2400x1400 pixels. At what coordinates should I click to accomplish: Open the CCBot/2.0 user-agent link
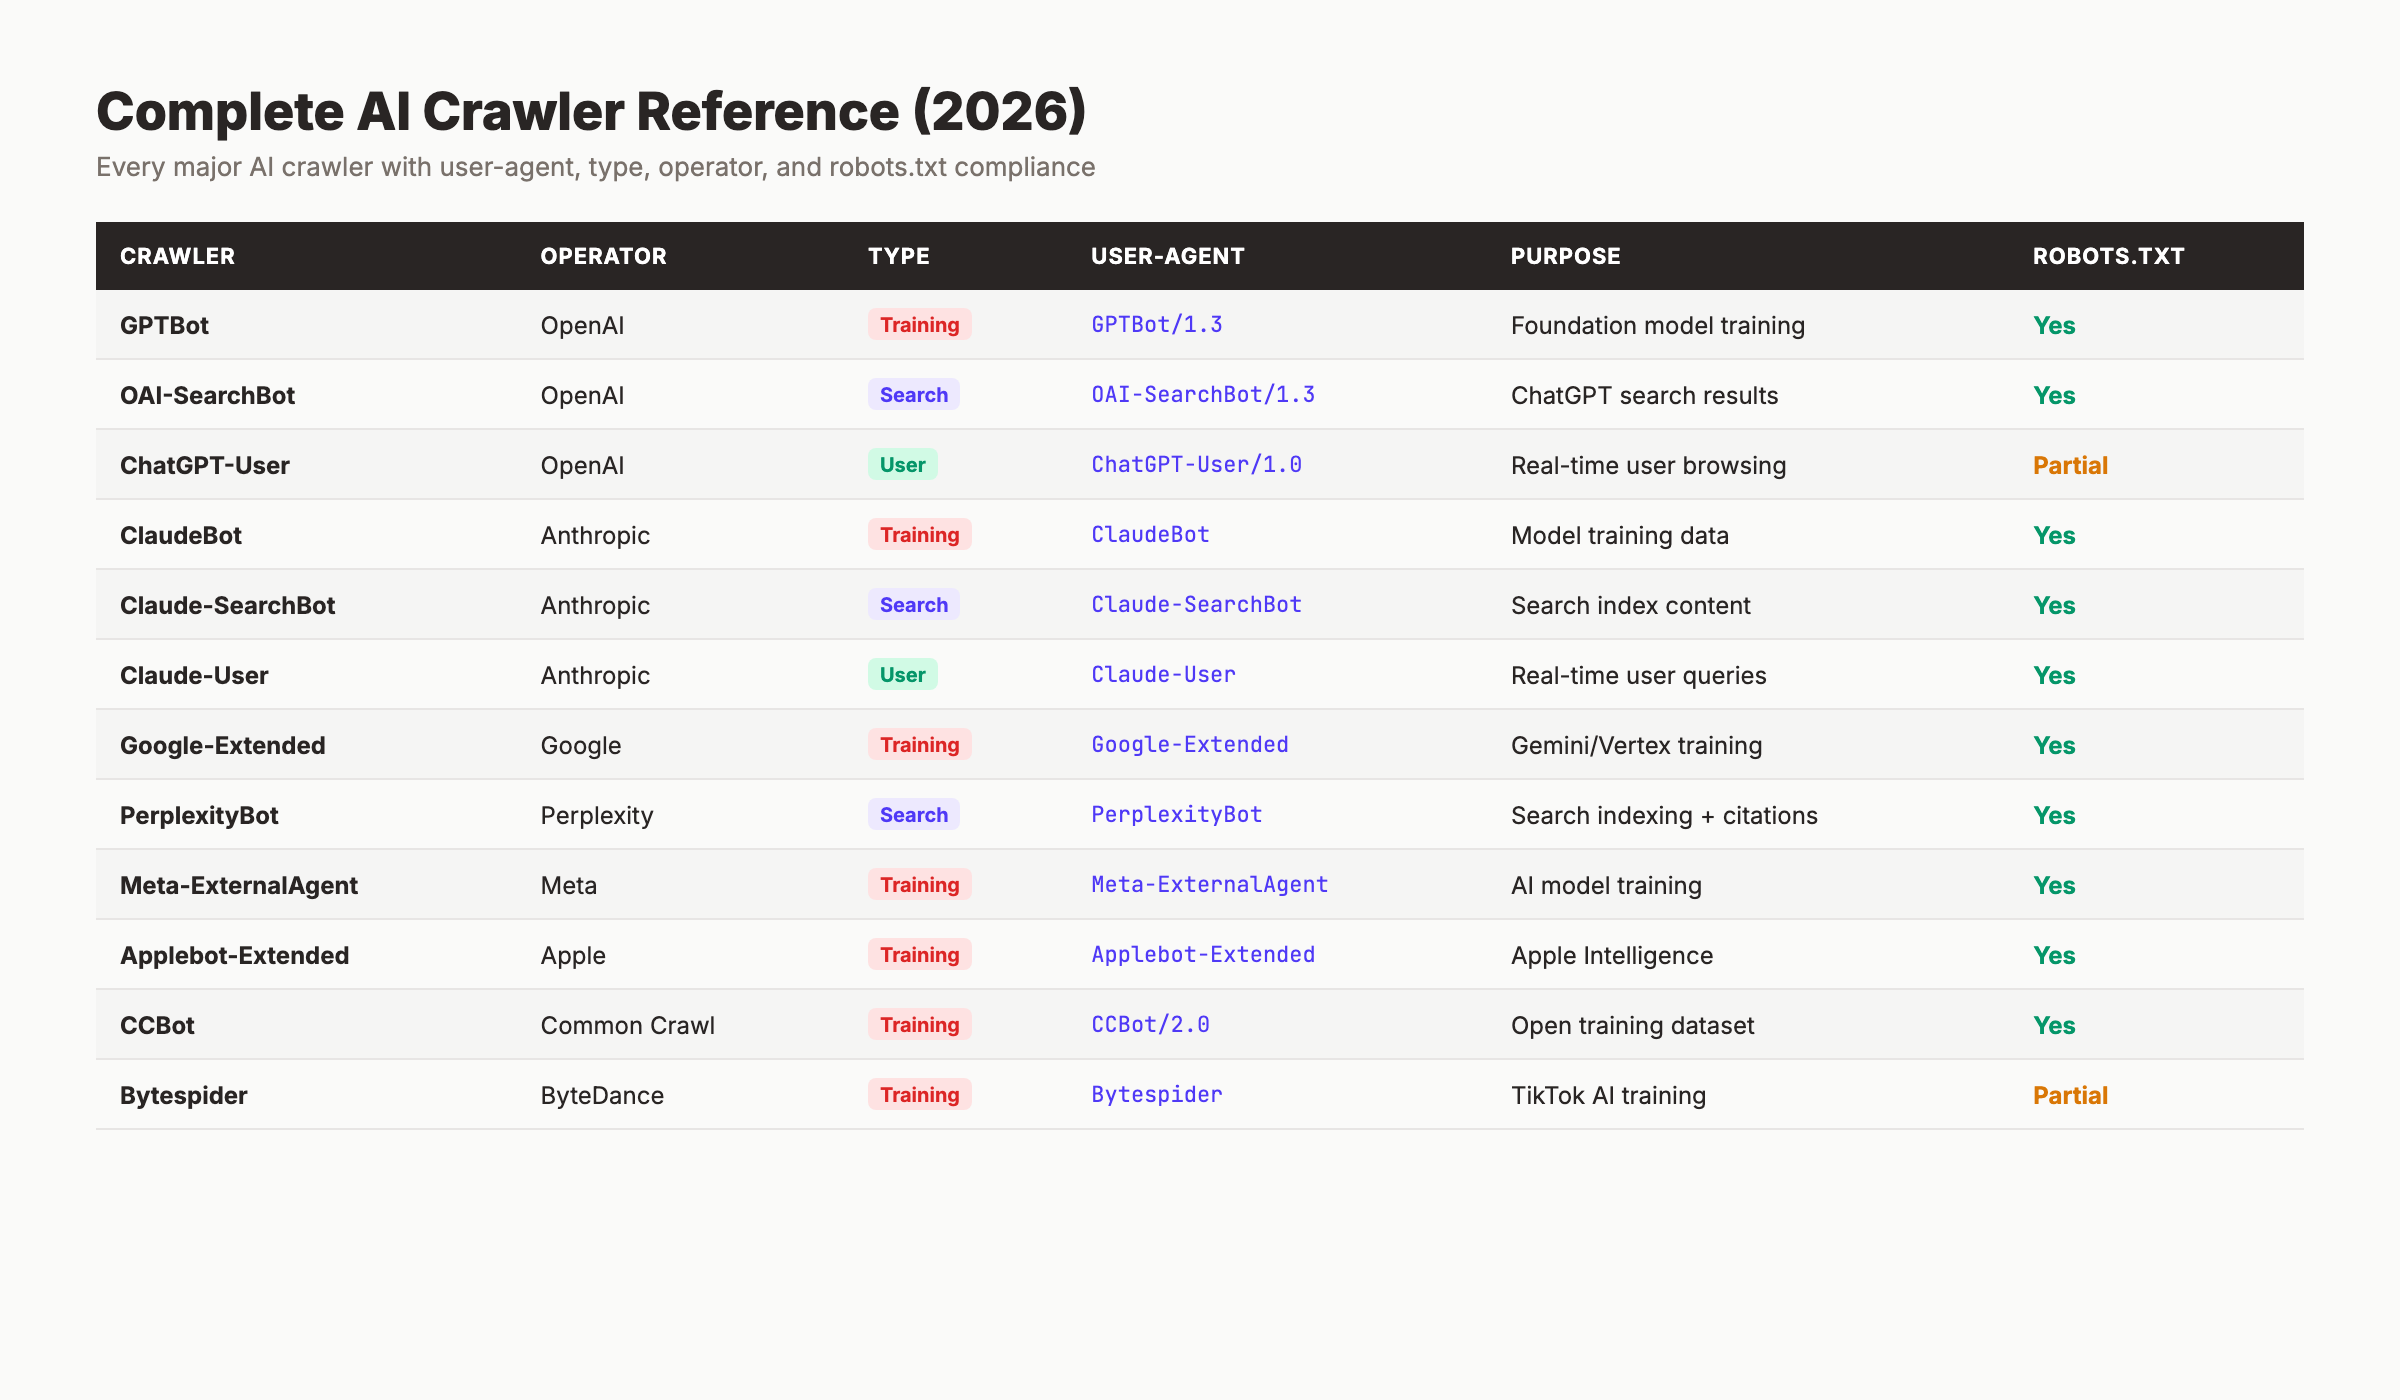[1150, 1024]
